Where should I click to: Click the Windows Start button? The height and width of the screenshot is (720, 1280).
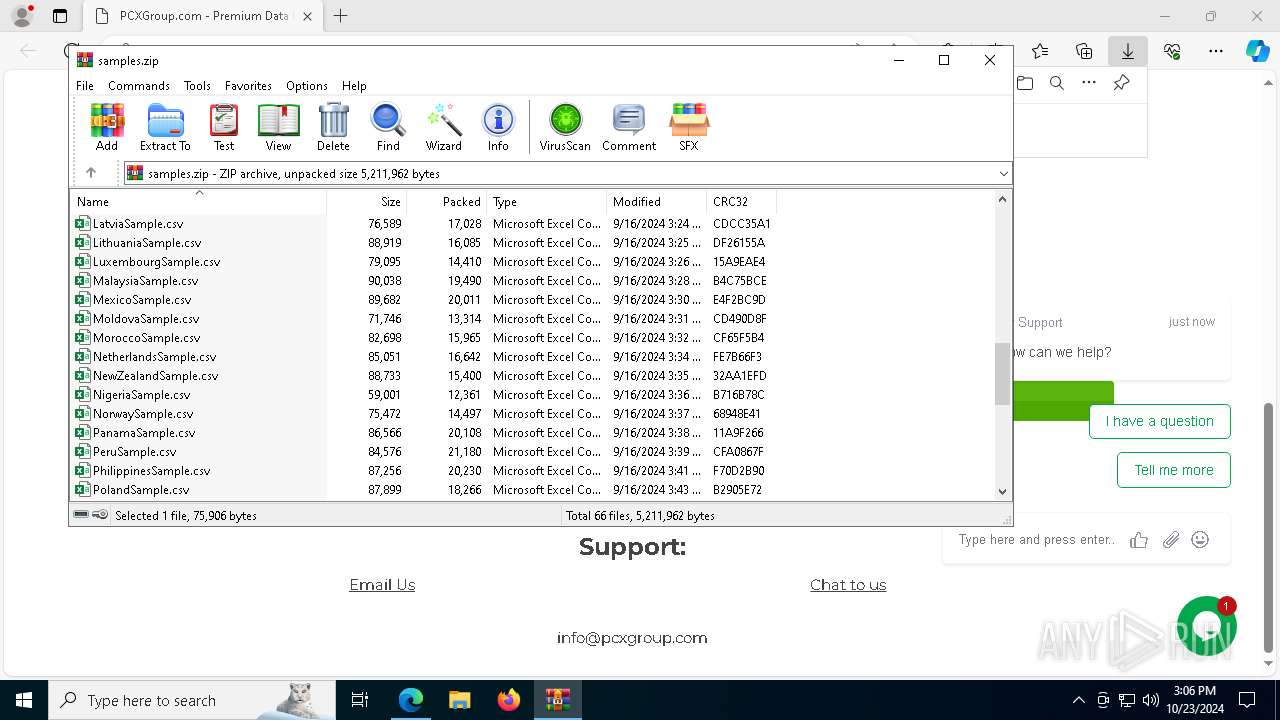[x=24, y=700]
